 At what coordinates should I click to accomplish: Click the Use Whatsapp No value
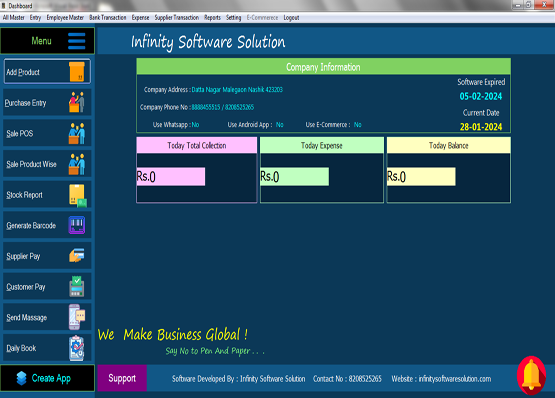(195, 125)
